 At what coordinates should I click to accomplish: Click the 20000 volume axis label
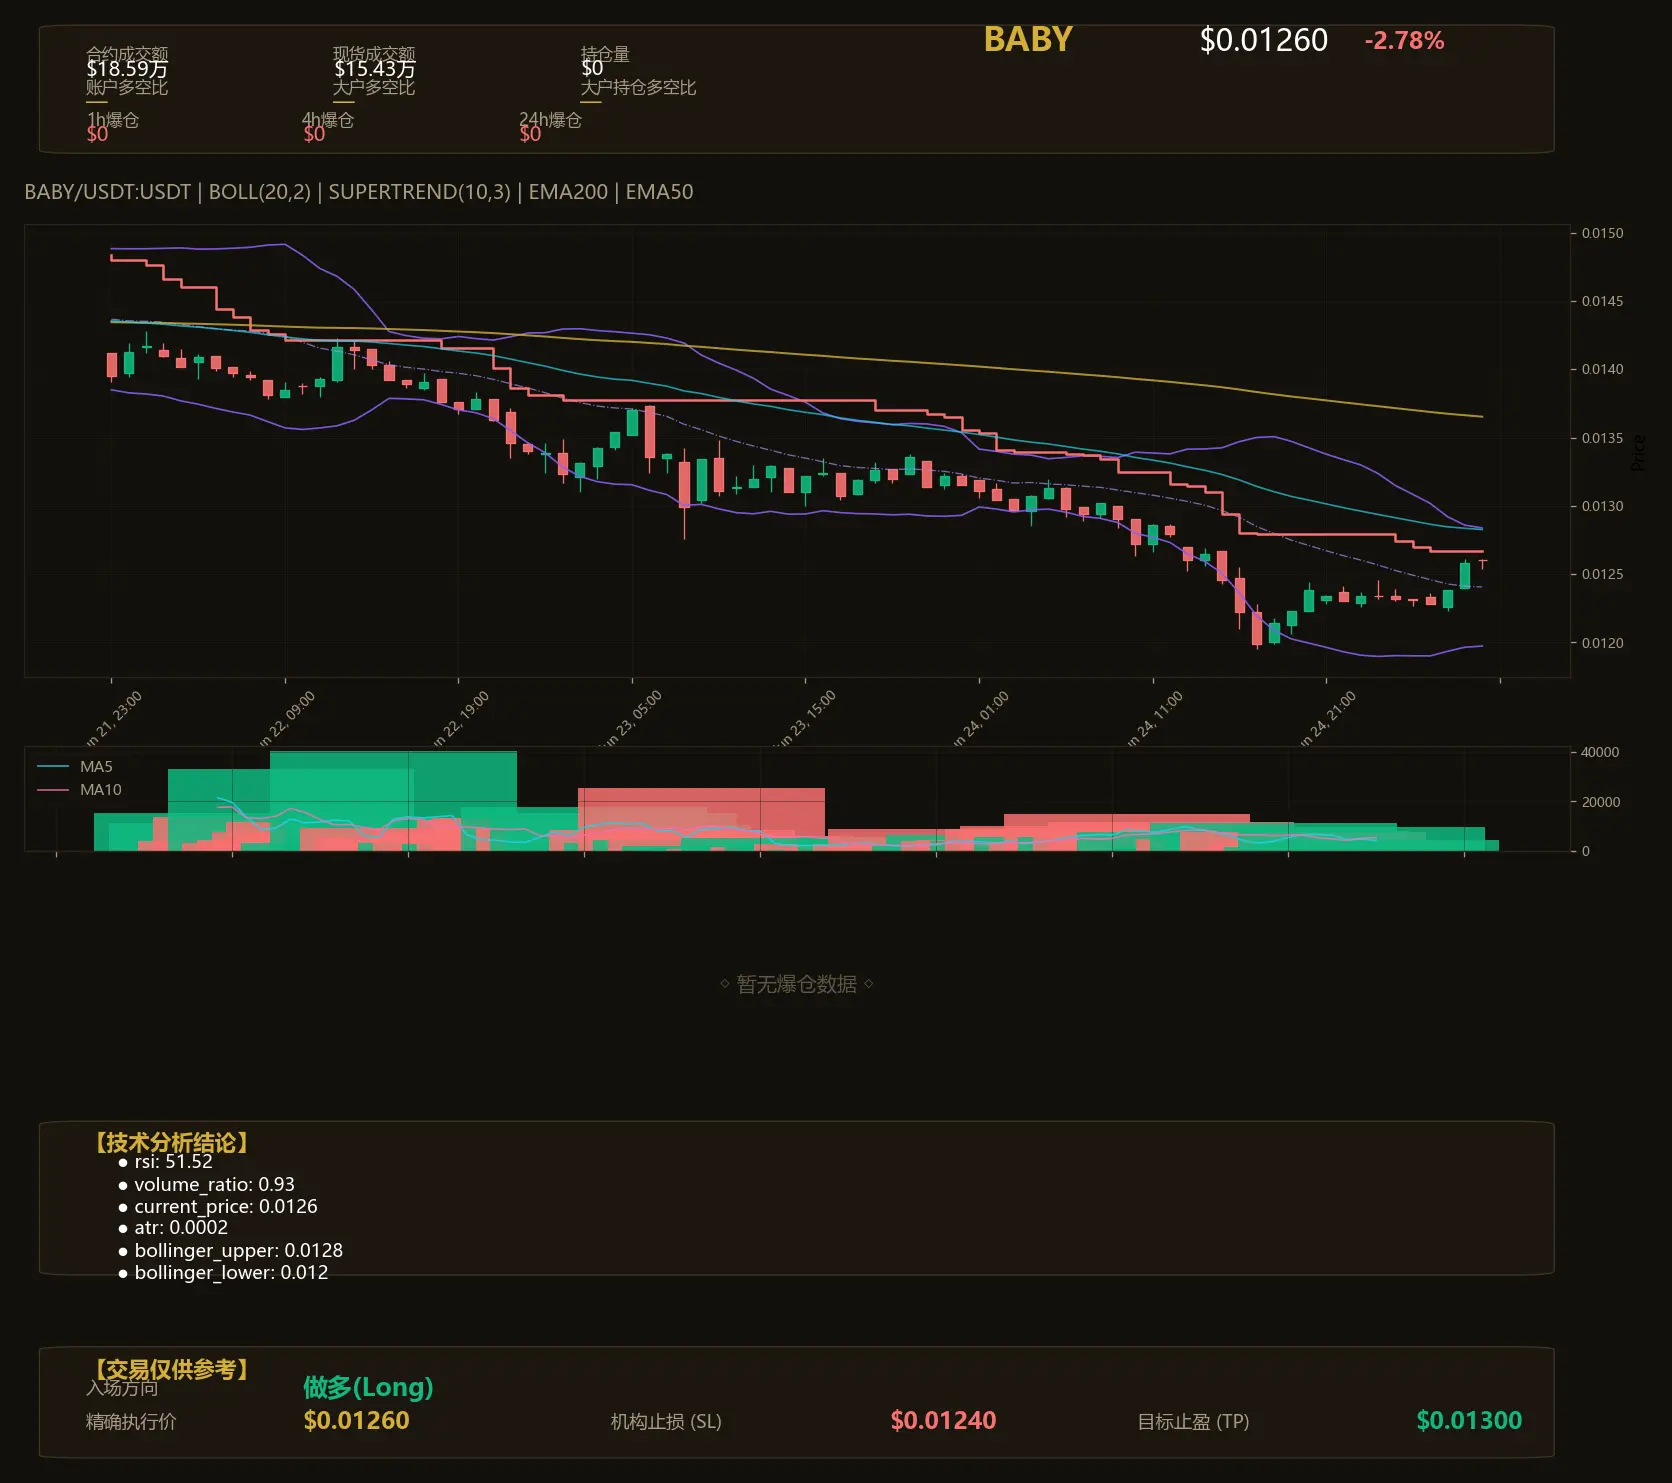pyautogui.click(x=1600, y=802)
